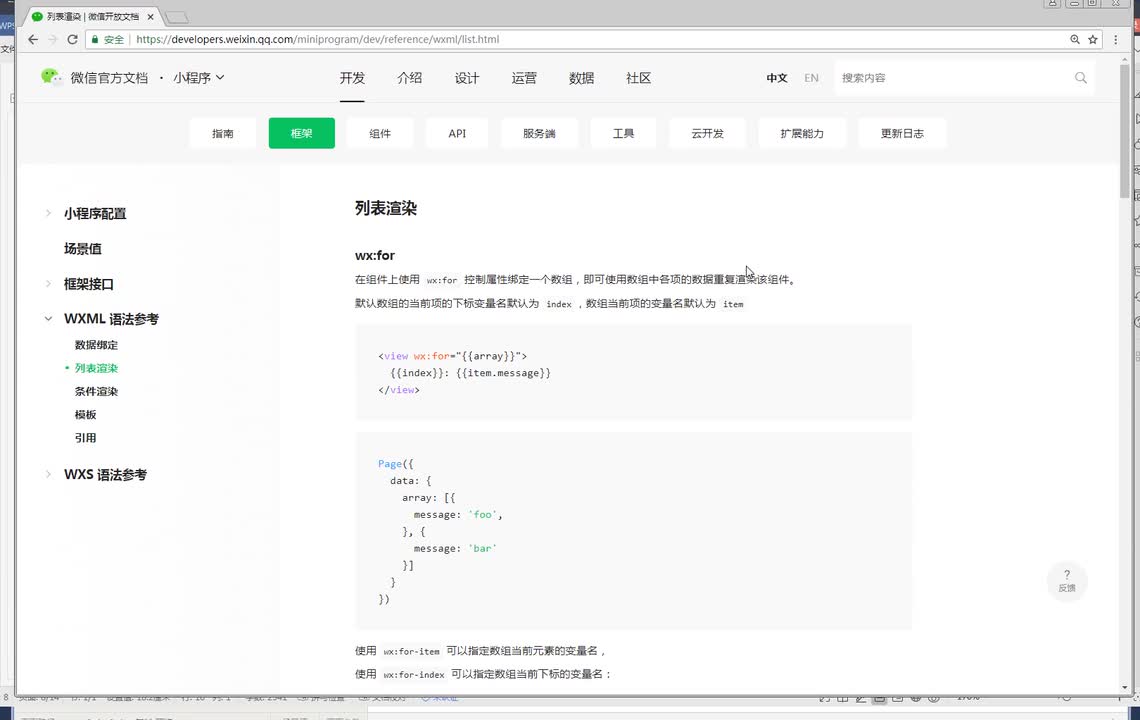
Task: Open the zoom magnifier icon in address bar
Action: pos(1075,39)
